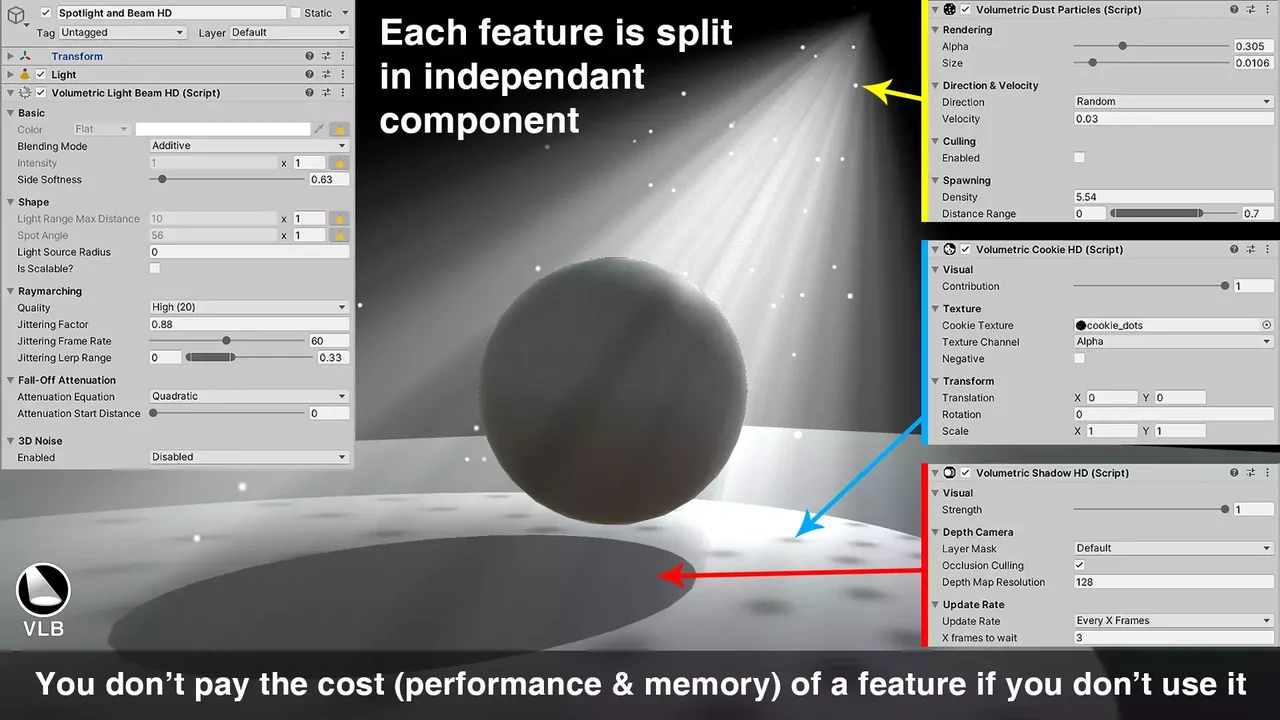
Task: Click the Cookie Texture object picker circle
Action: click(1267, 325)
